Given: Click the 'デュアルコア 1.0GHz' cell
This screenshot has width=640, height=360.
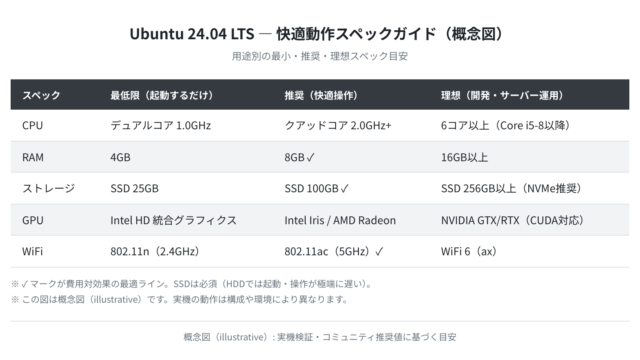Looking at the screenshot, I should tap(160, 125).
